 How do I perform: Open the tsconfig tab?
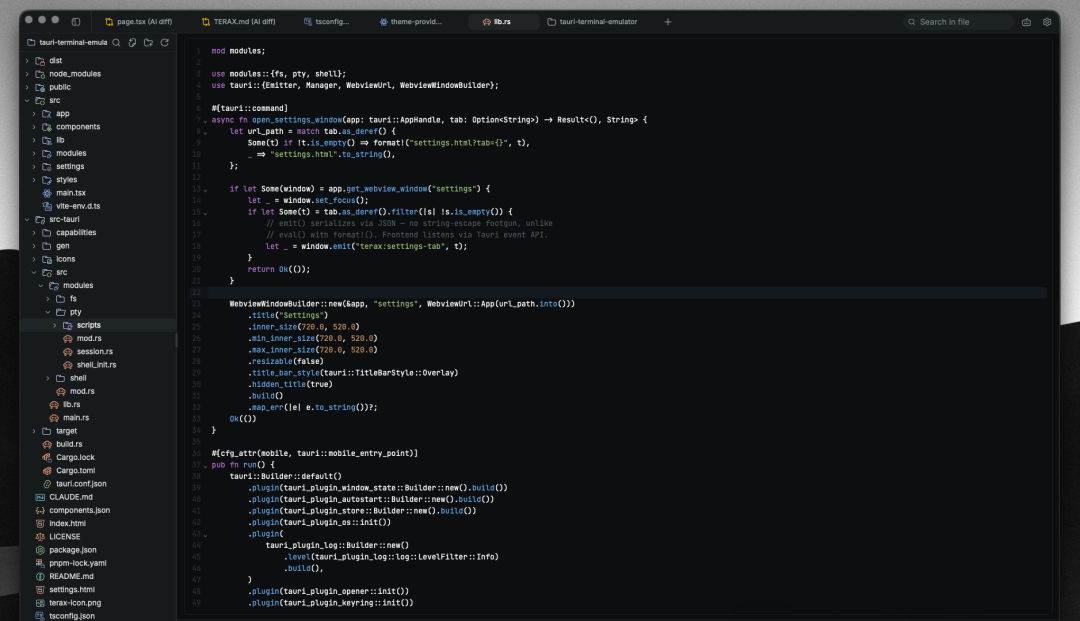[x=326, y=22]
